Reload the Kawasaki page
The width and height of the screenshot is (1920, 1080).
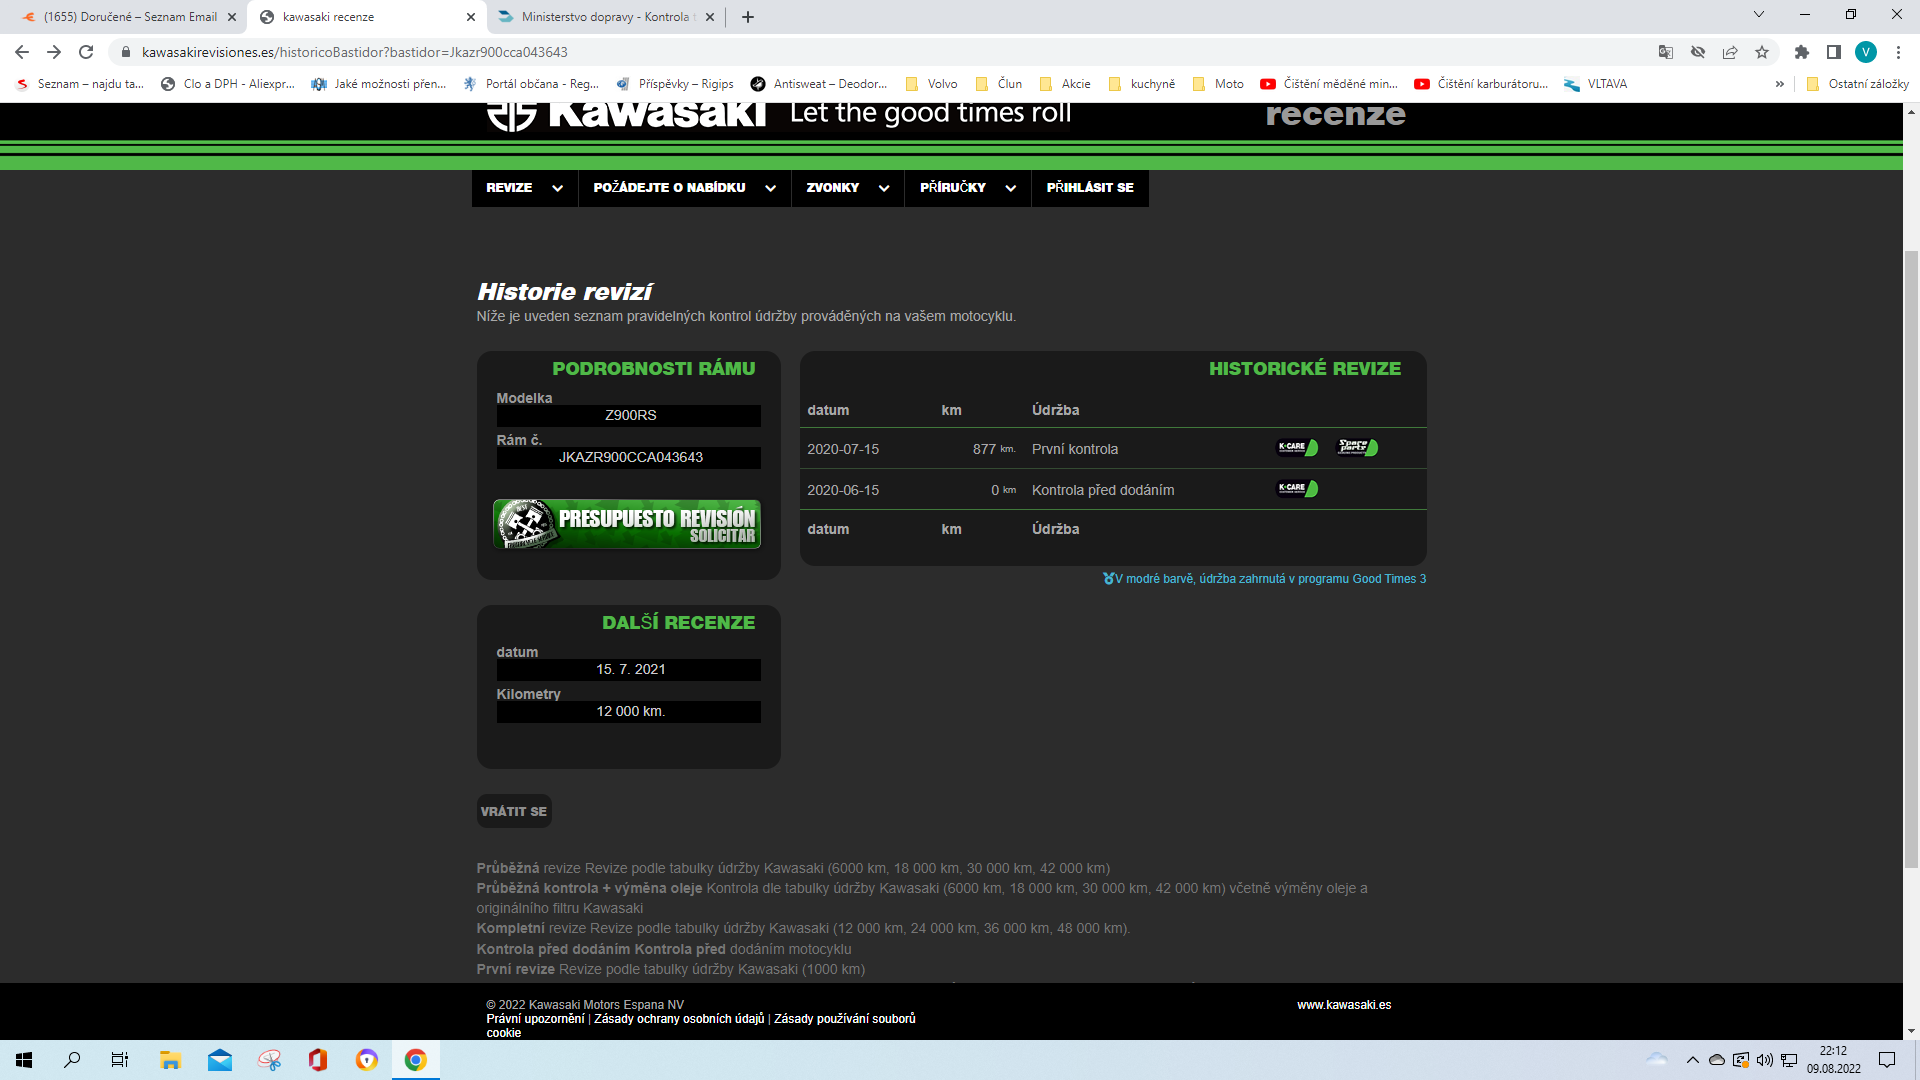(x=86, y=52)
